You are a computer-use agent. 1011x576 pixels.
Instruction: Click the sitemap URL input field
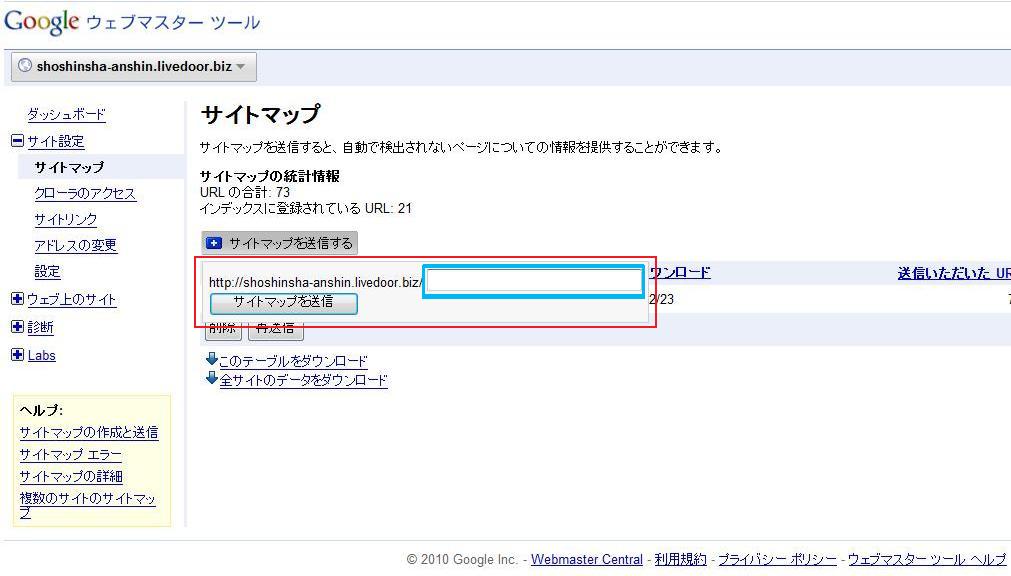tap(534, 281)
